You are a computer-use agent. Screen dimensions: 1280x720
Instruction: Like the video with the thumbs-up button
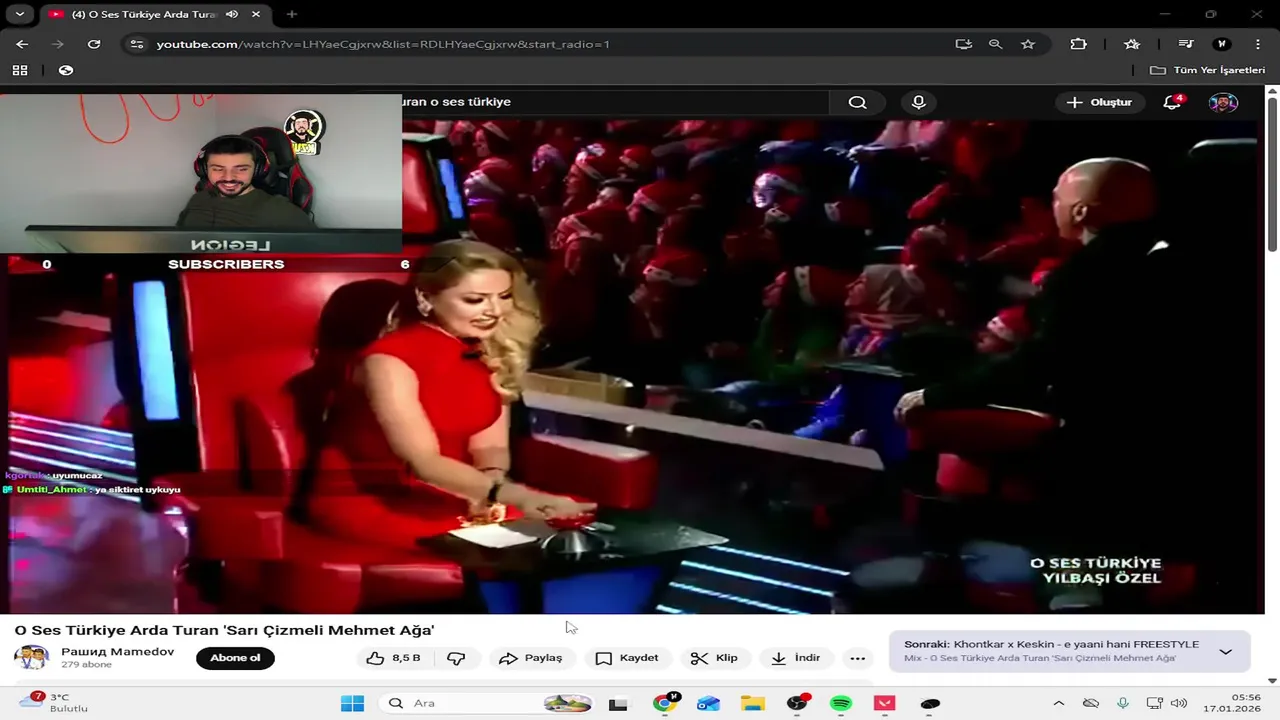pyautogui.click(x=393, y=658)
